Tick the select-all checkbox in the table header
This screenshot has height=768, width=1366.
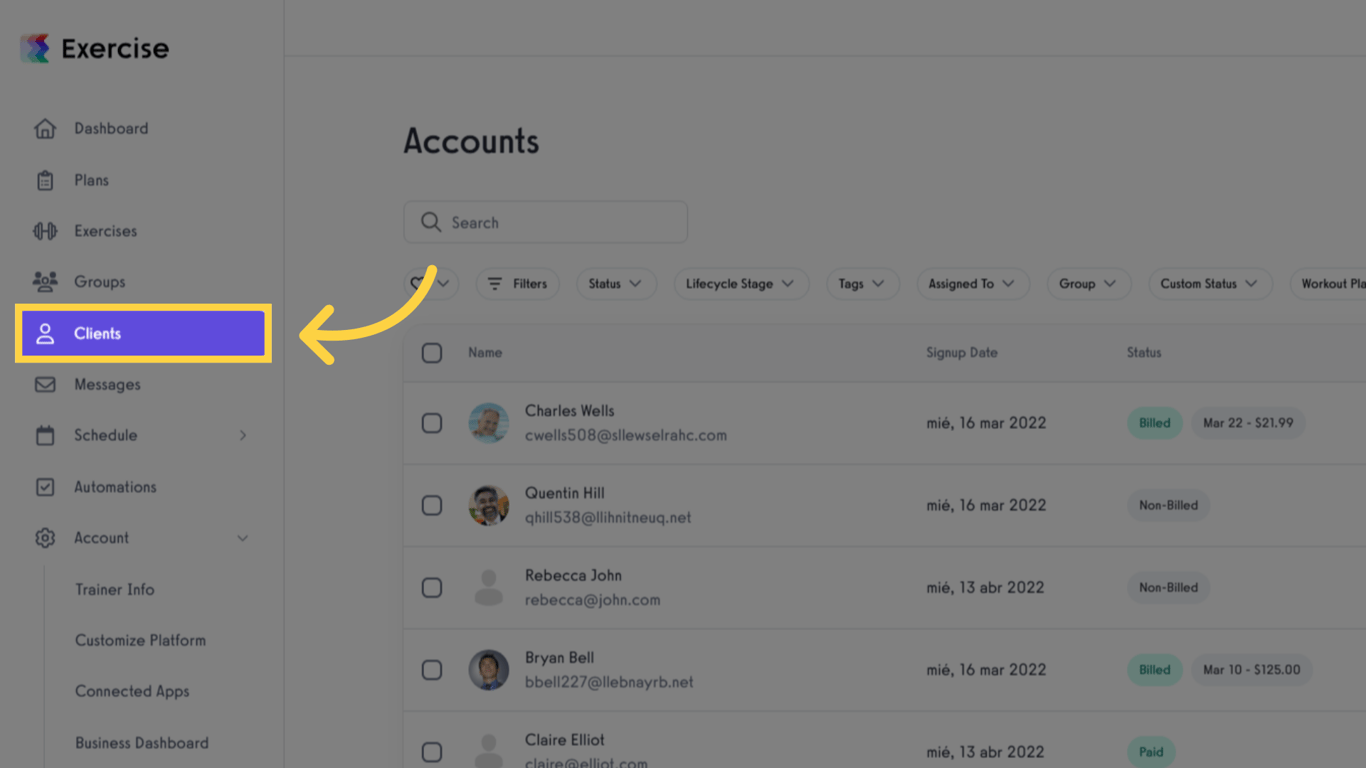pos(432,352)
